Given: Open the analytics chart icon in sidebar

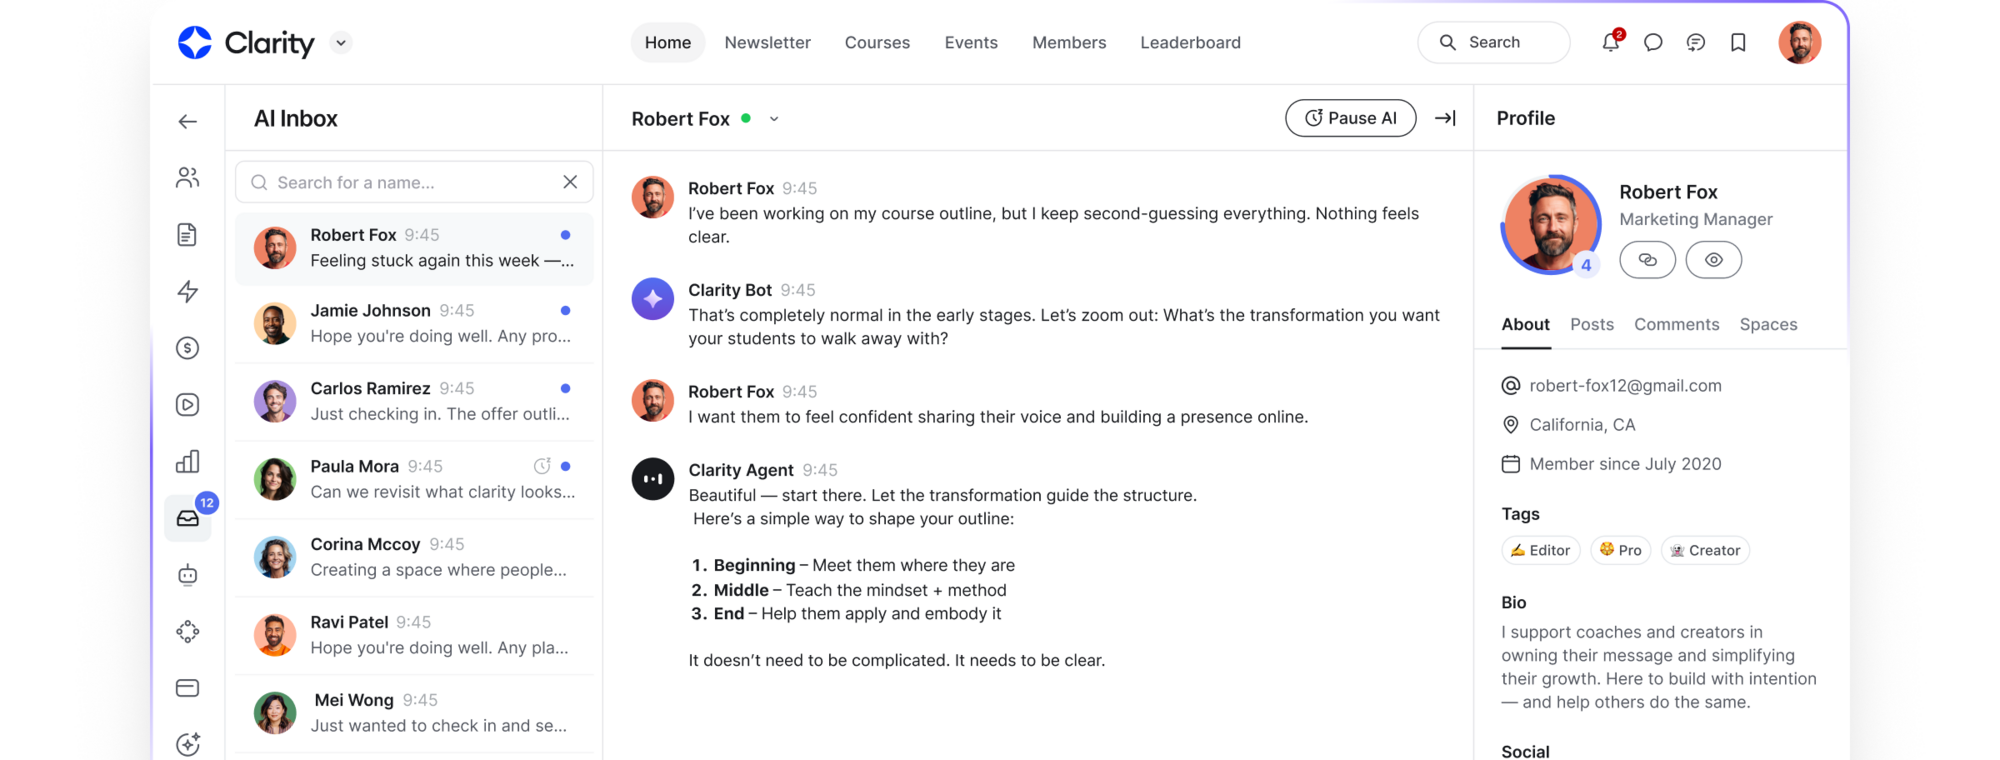Looking at the screenshot, I should pyautogui.click(x=187, y=461).
